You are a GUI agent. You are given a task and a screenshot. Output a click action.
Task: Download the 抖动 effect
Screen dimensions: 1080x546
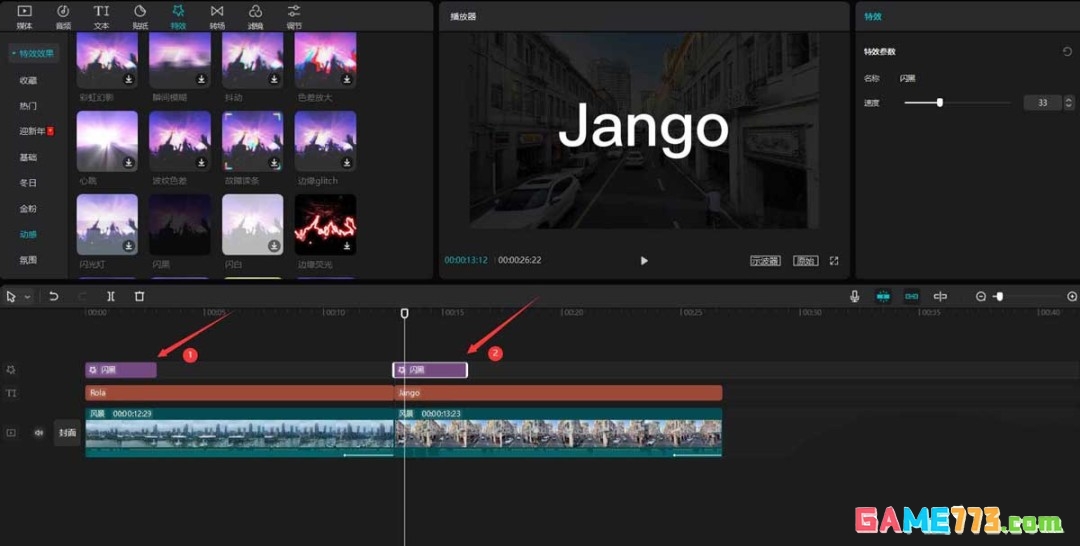(274, 79)
